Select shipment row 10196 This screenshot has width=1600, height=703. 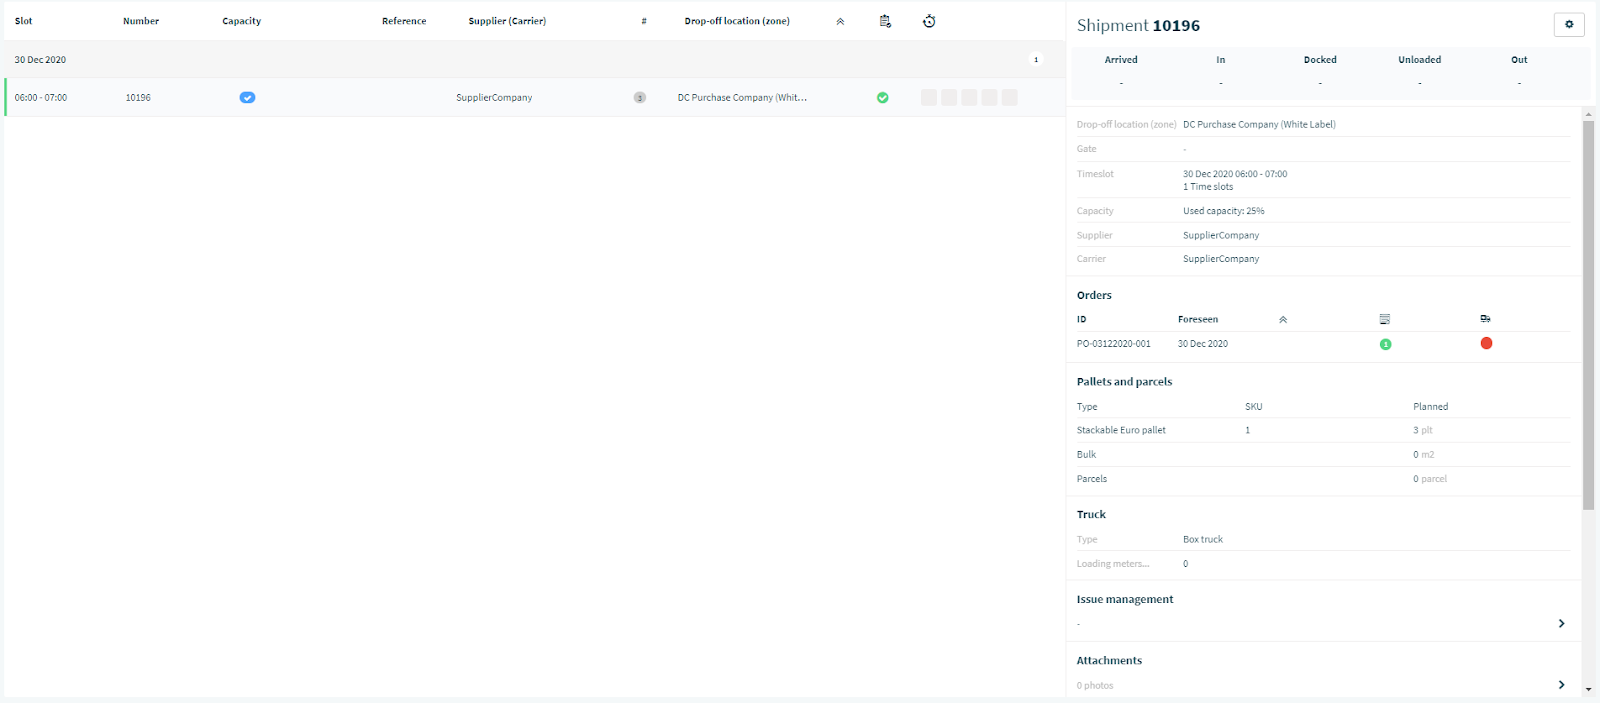click(x=535, y=98)
